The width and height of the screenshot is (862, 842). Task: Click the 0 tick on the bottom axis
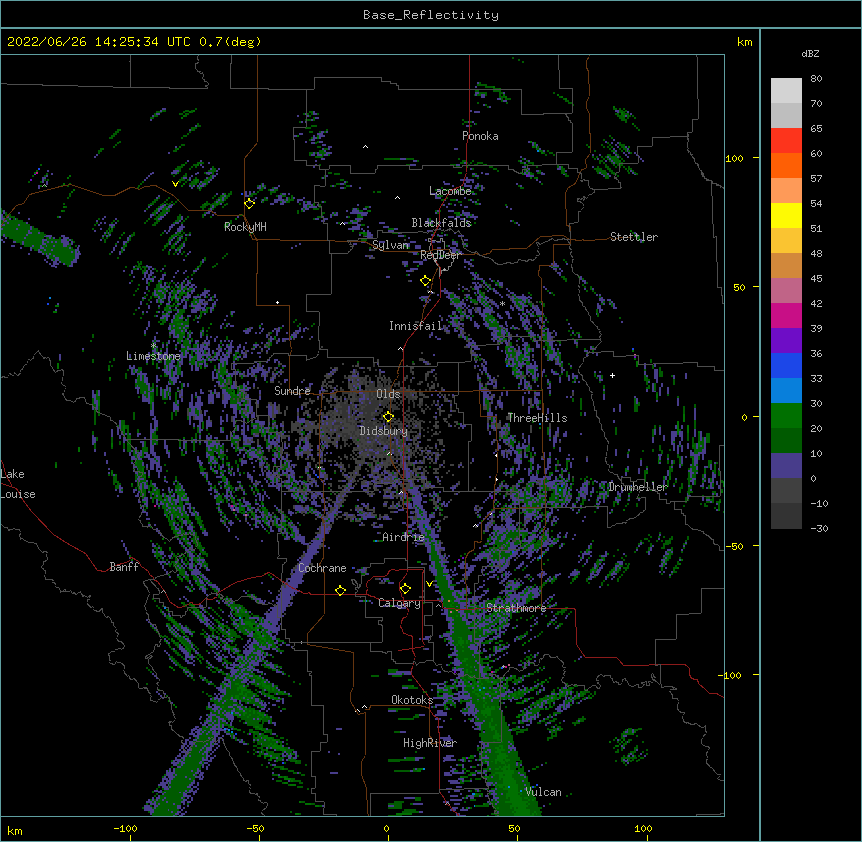(x=386, y=829)
